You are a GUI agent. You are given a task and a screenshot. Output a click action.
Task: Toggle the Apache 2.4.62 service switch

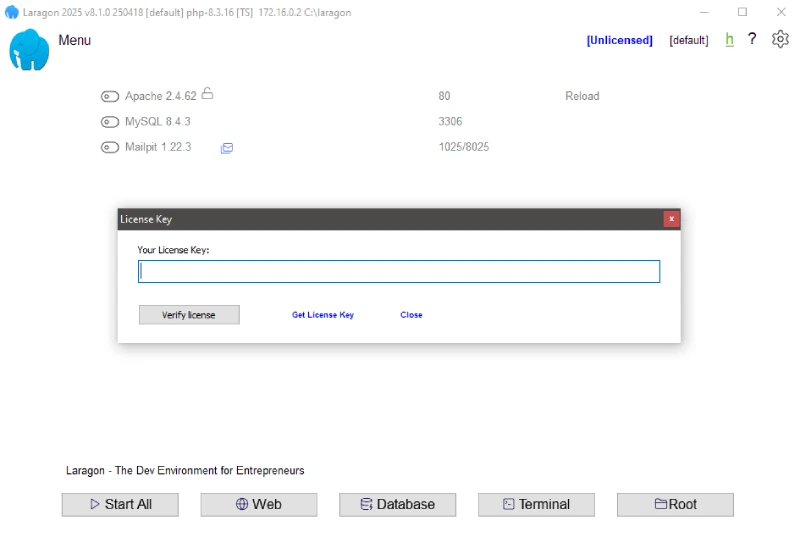tap(110, 96)
